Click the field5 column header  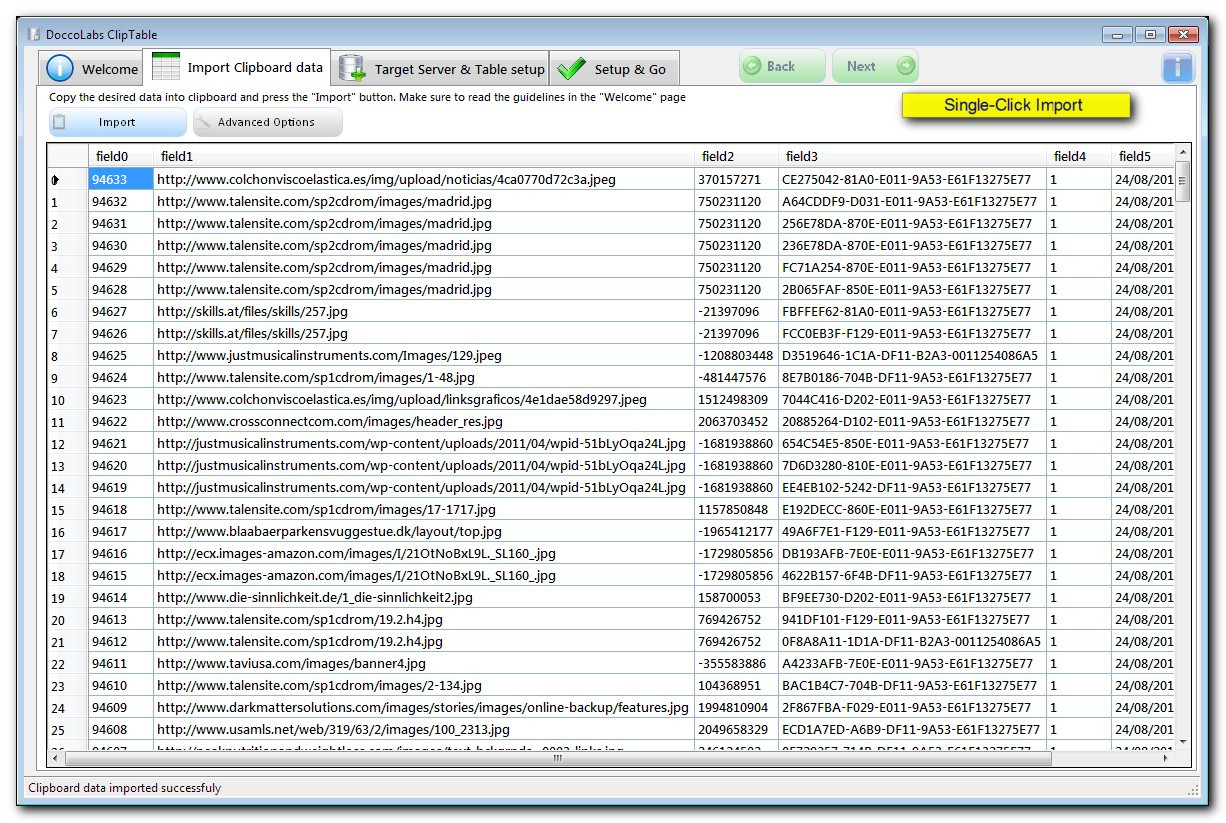[1143, 156]
